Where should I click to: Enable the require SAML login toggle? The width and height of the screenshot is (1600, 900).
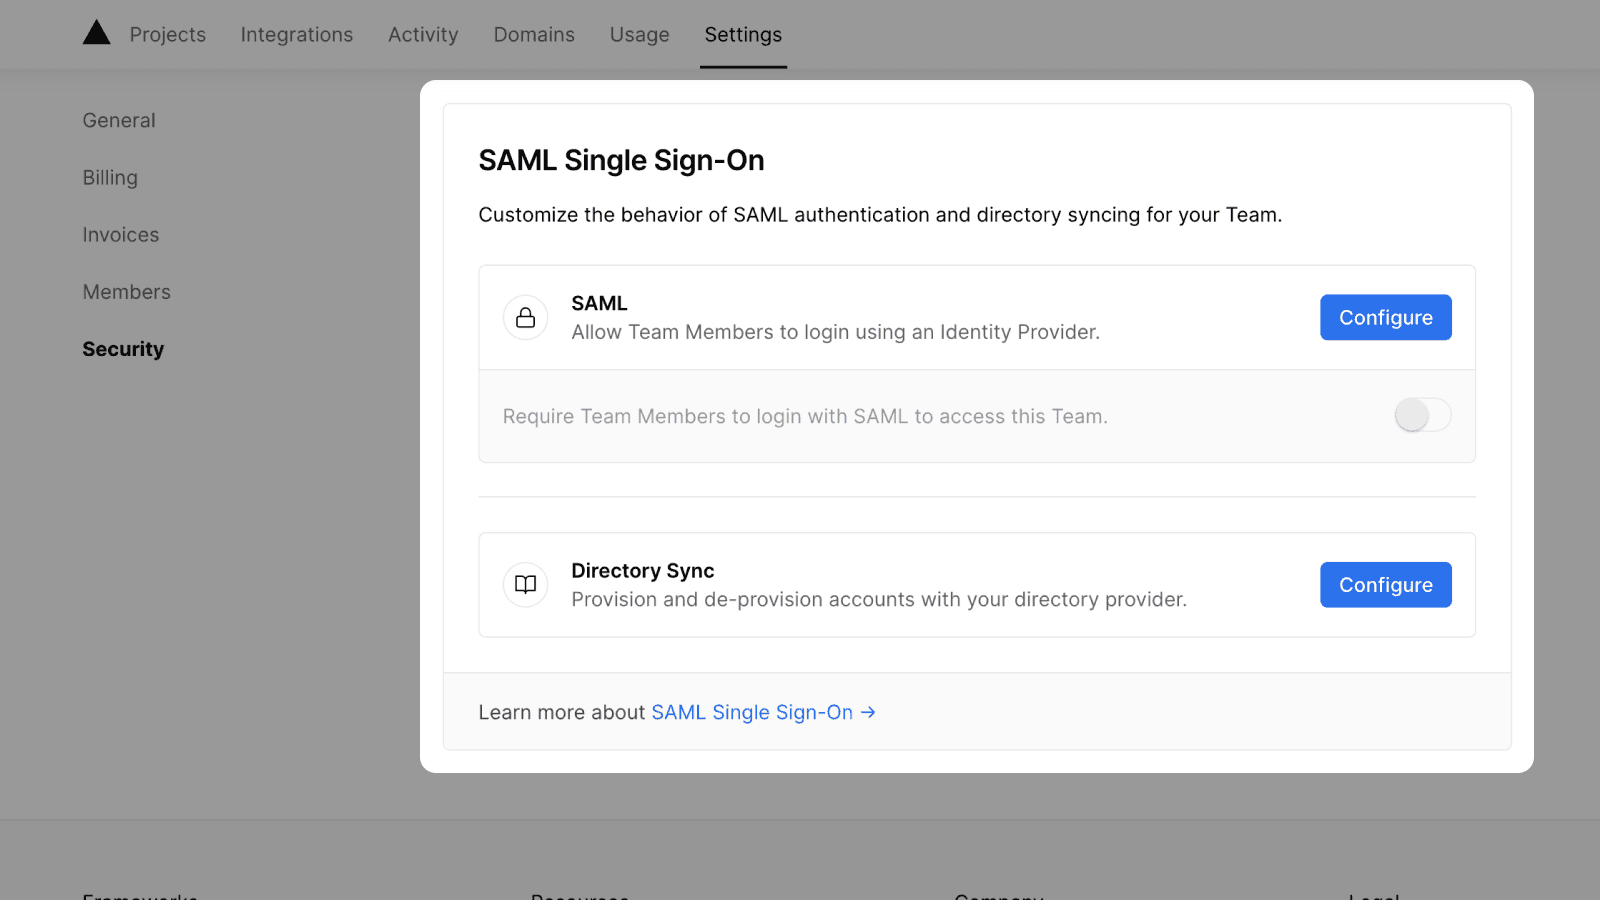coord(1422,415)
